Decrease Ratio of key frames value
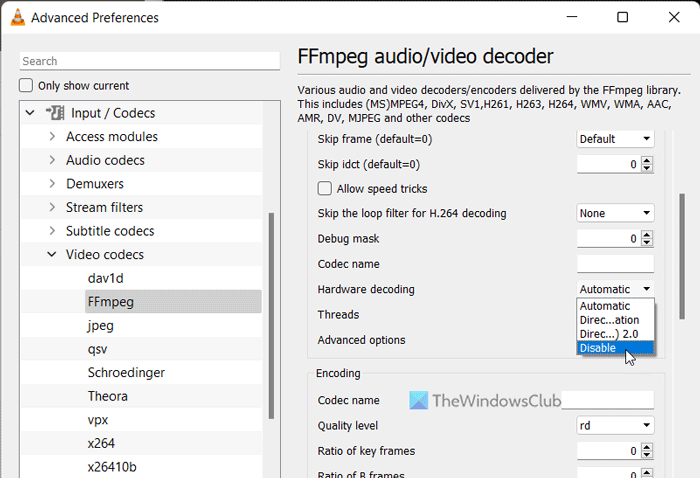700x478 pixels. 647,455
